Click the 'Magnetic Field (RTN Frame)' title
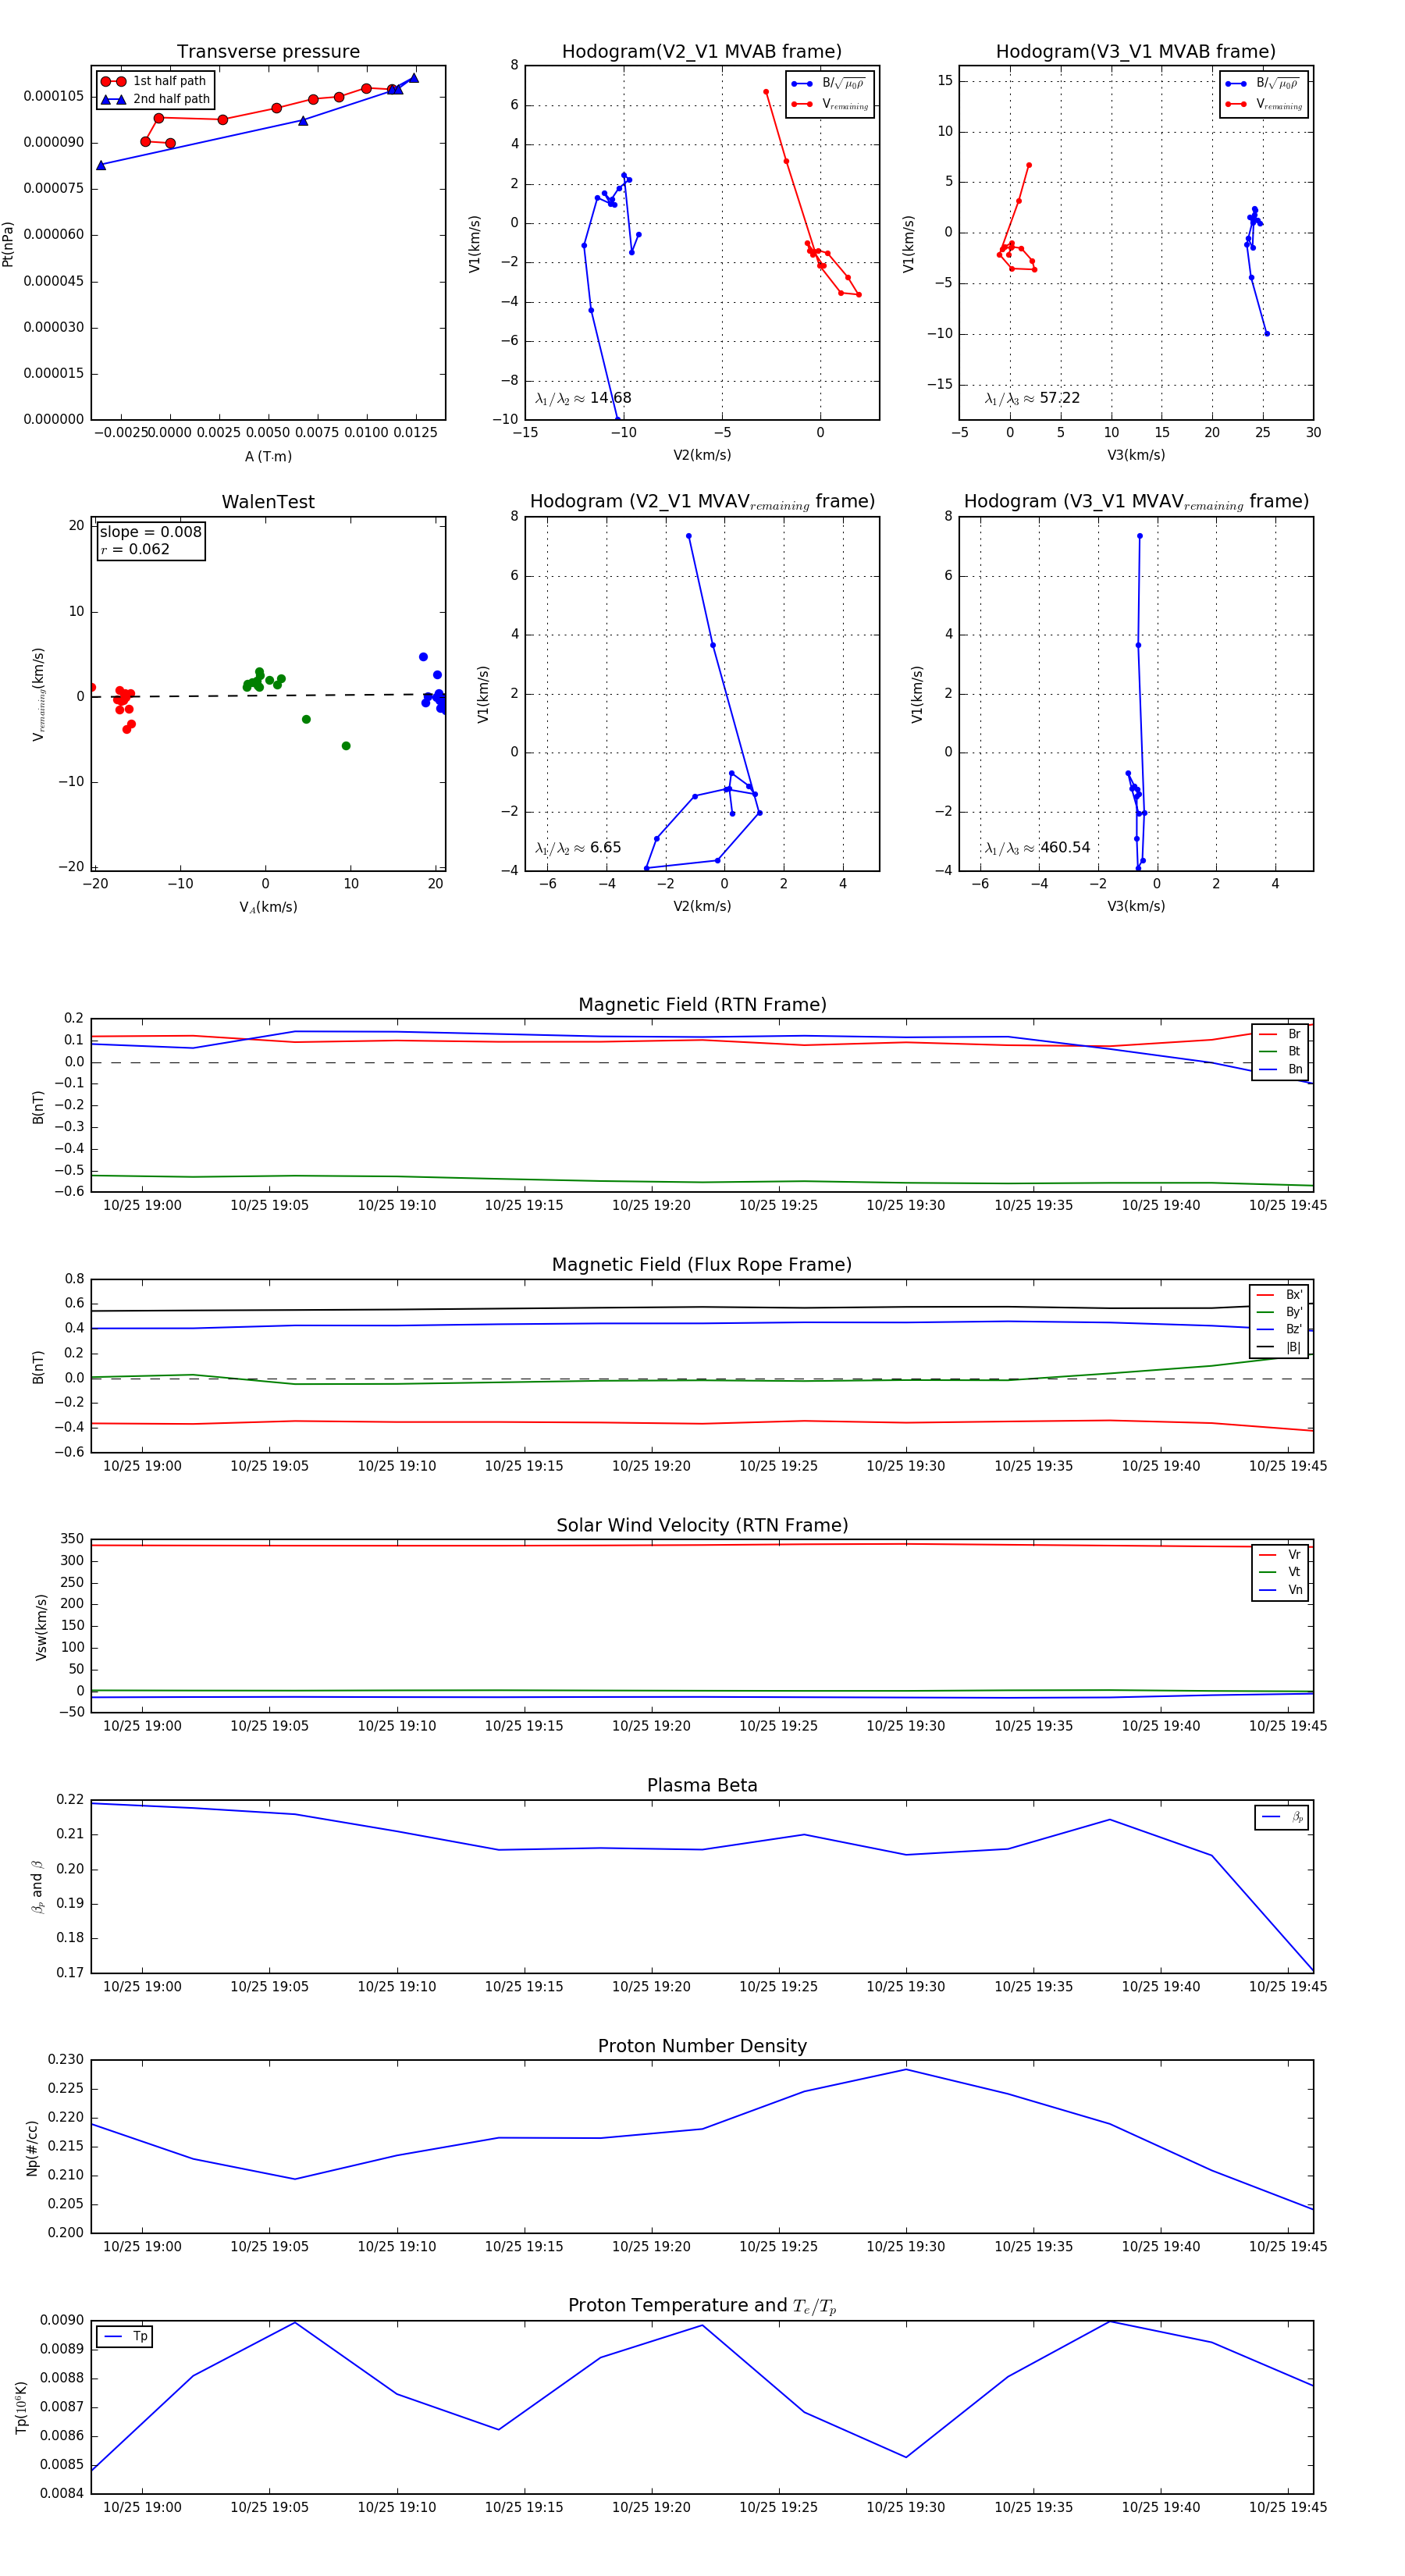 (x=702, y=1005)
